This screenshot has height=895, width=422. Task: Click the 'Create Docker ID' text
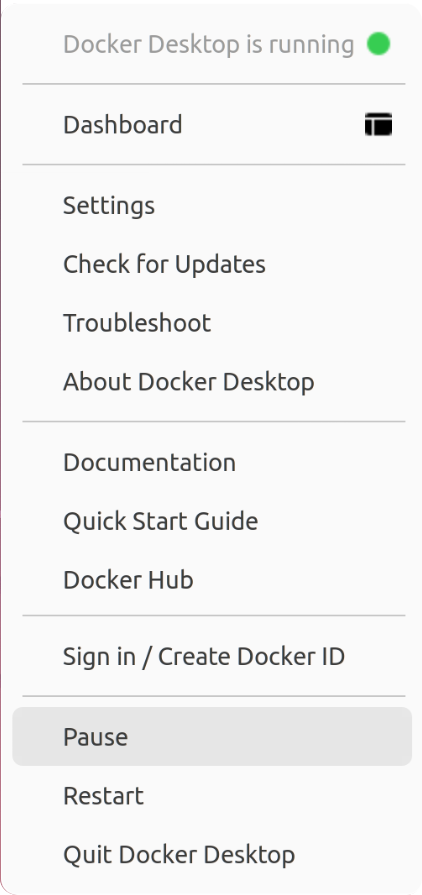coord(251,656)
